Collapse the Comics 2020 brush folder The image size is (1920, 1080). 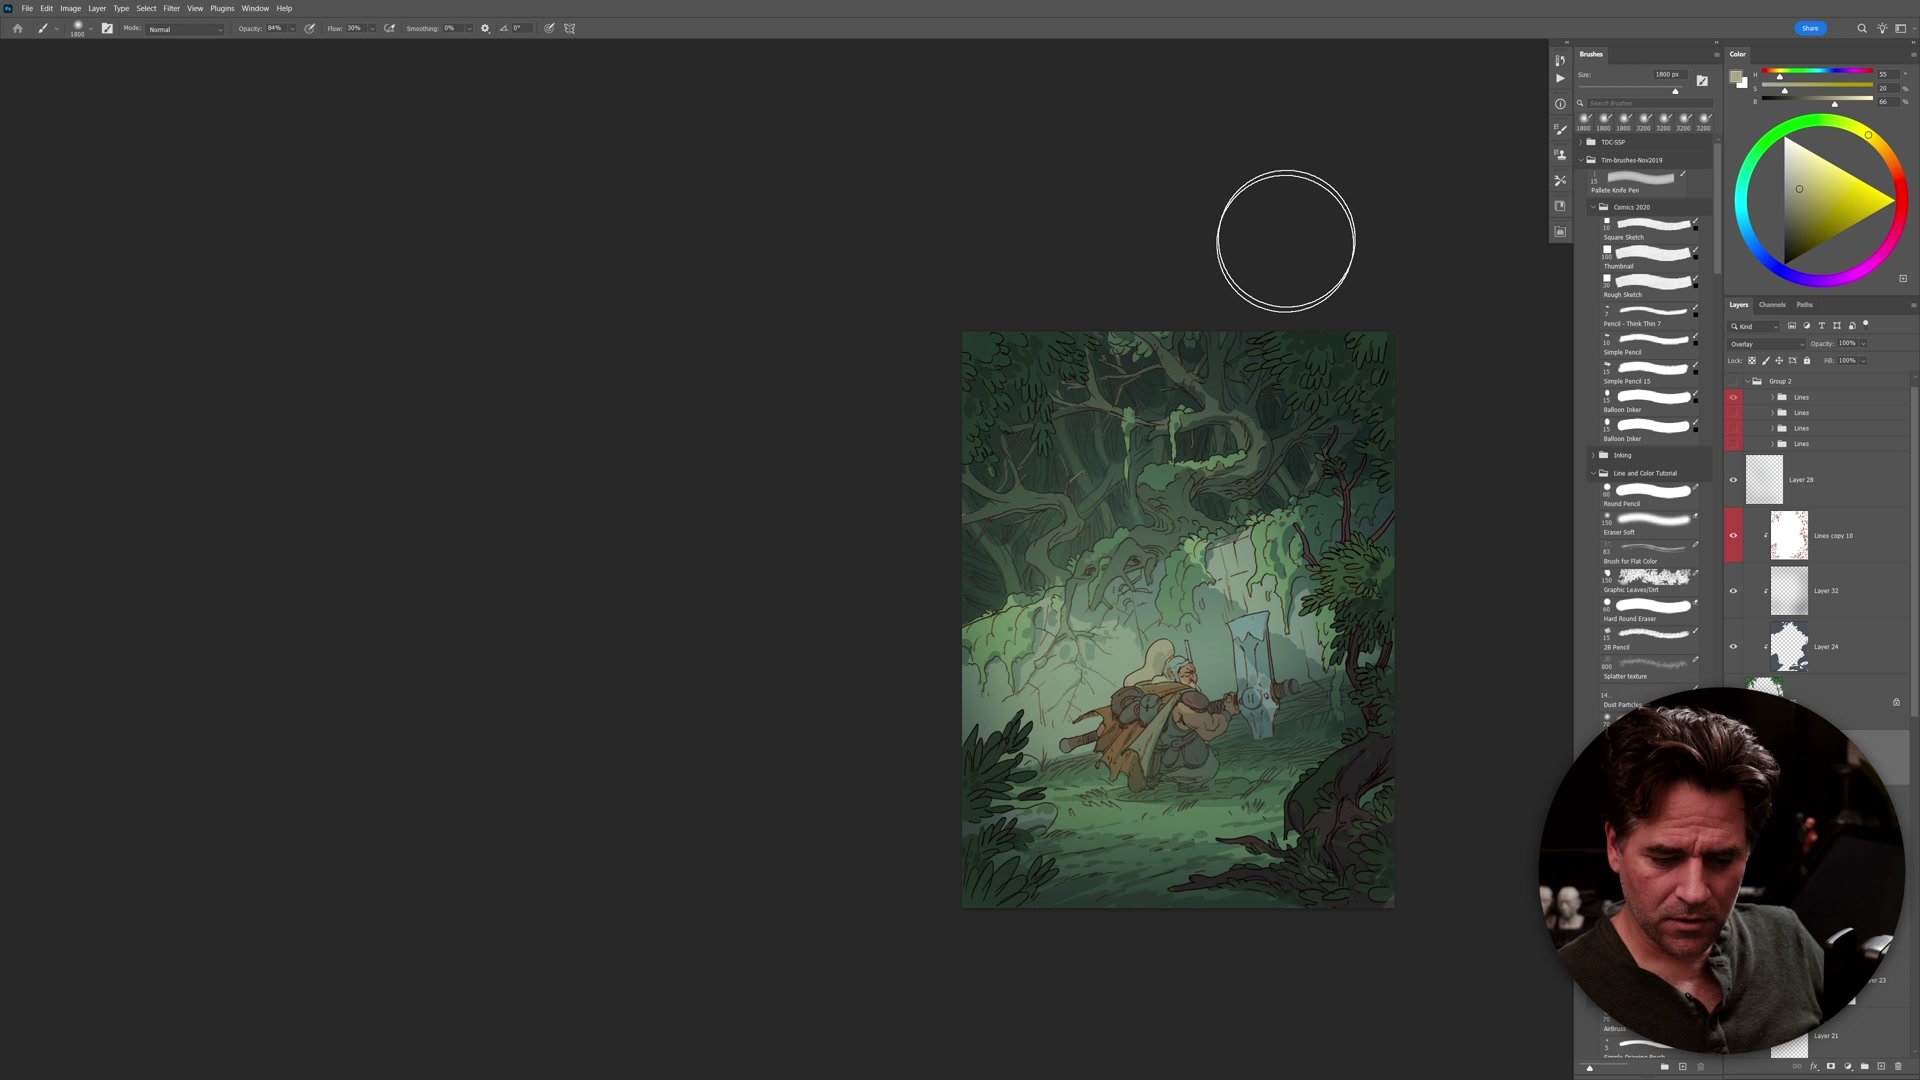click(1593, 207)
